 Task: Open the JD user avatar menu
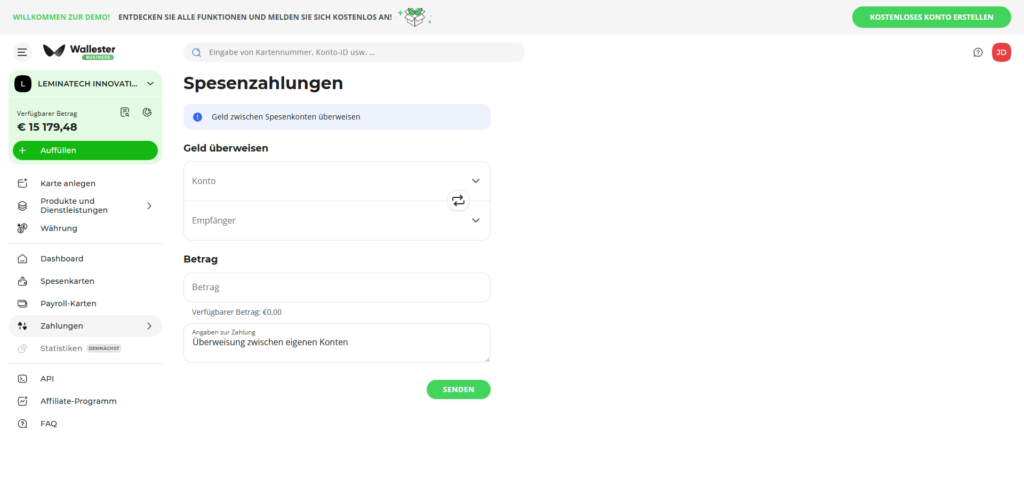[x=1001, y=53]
